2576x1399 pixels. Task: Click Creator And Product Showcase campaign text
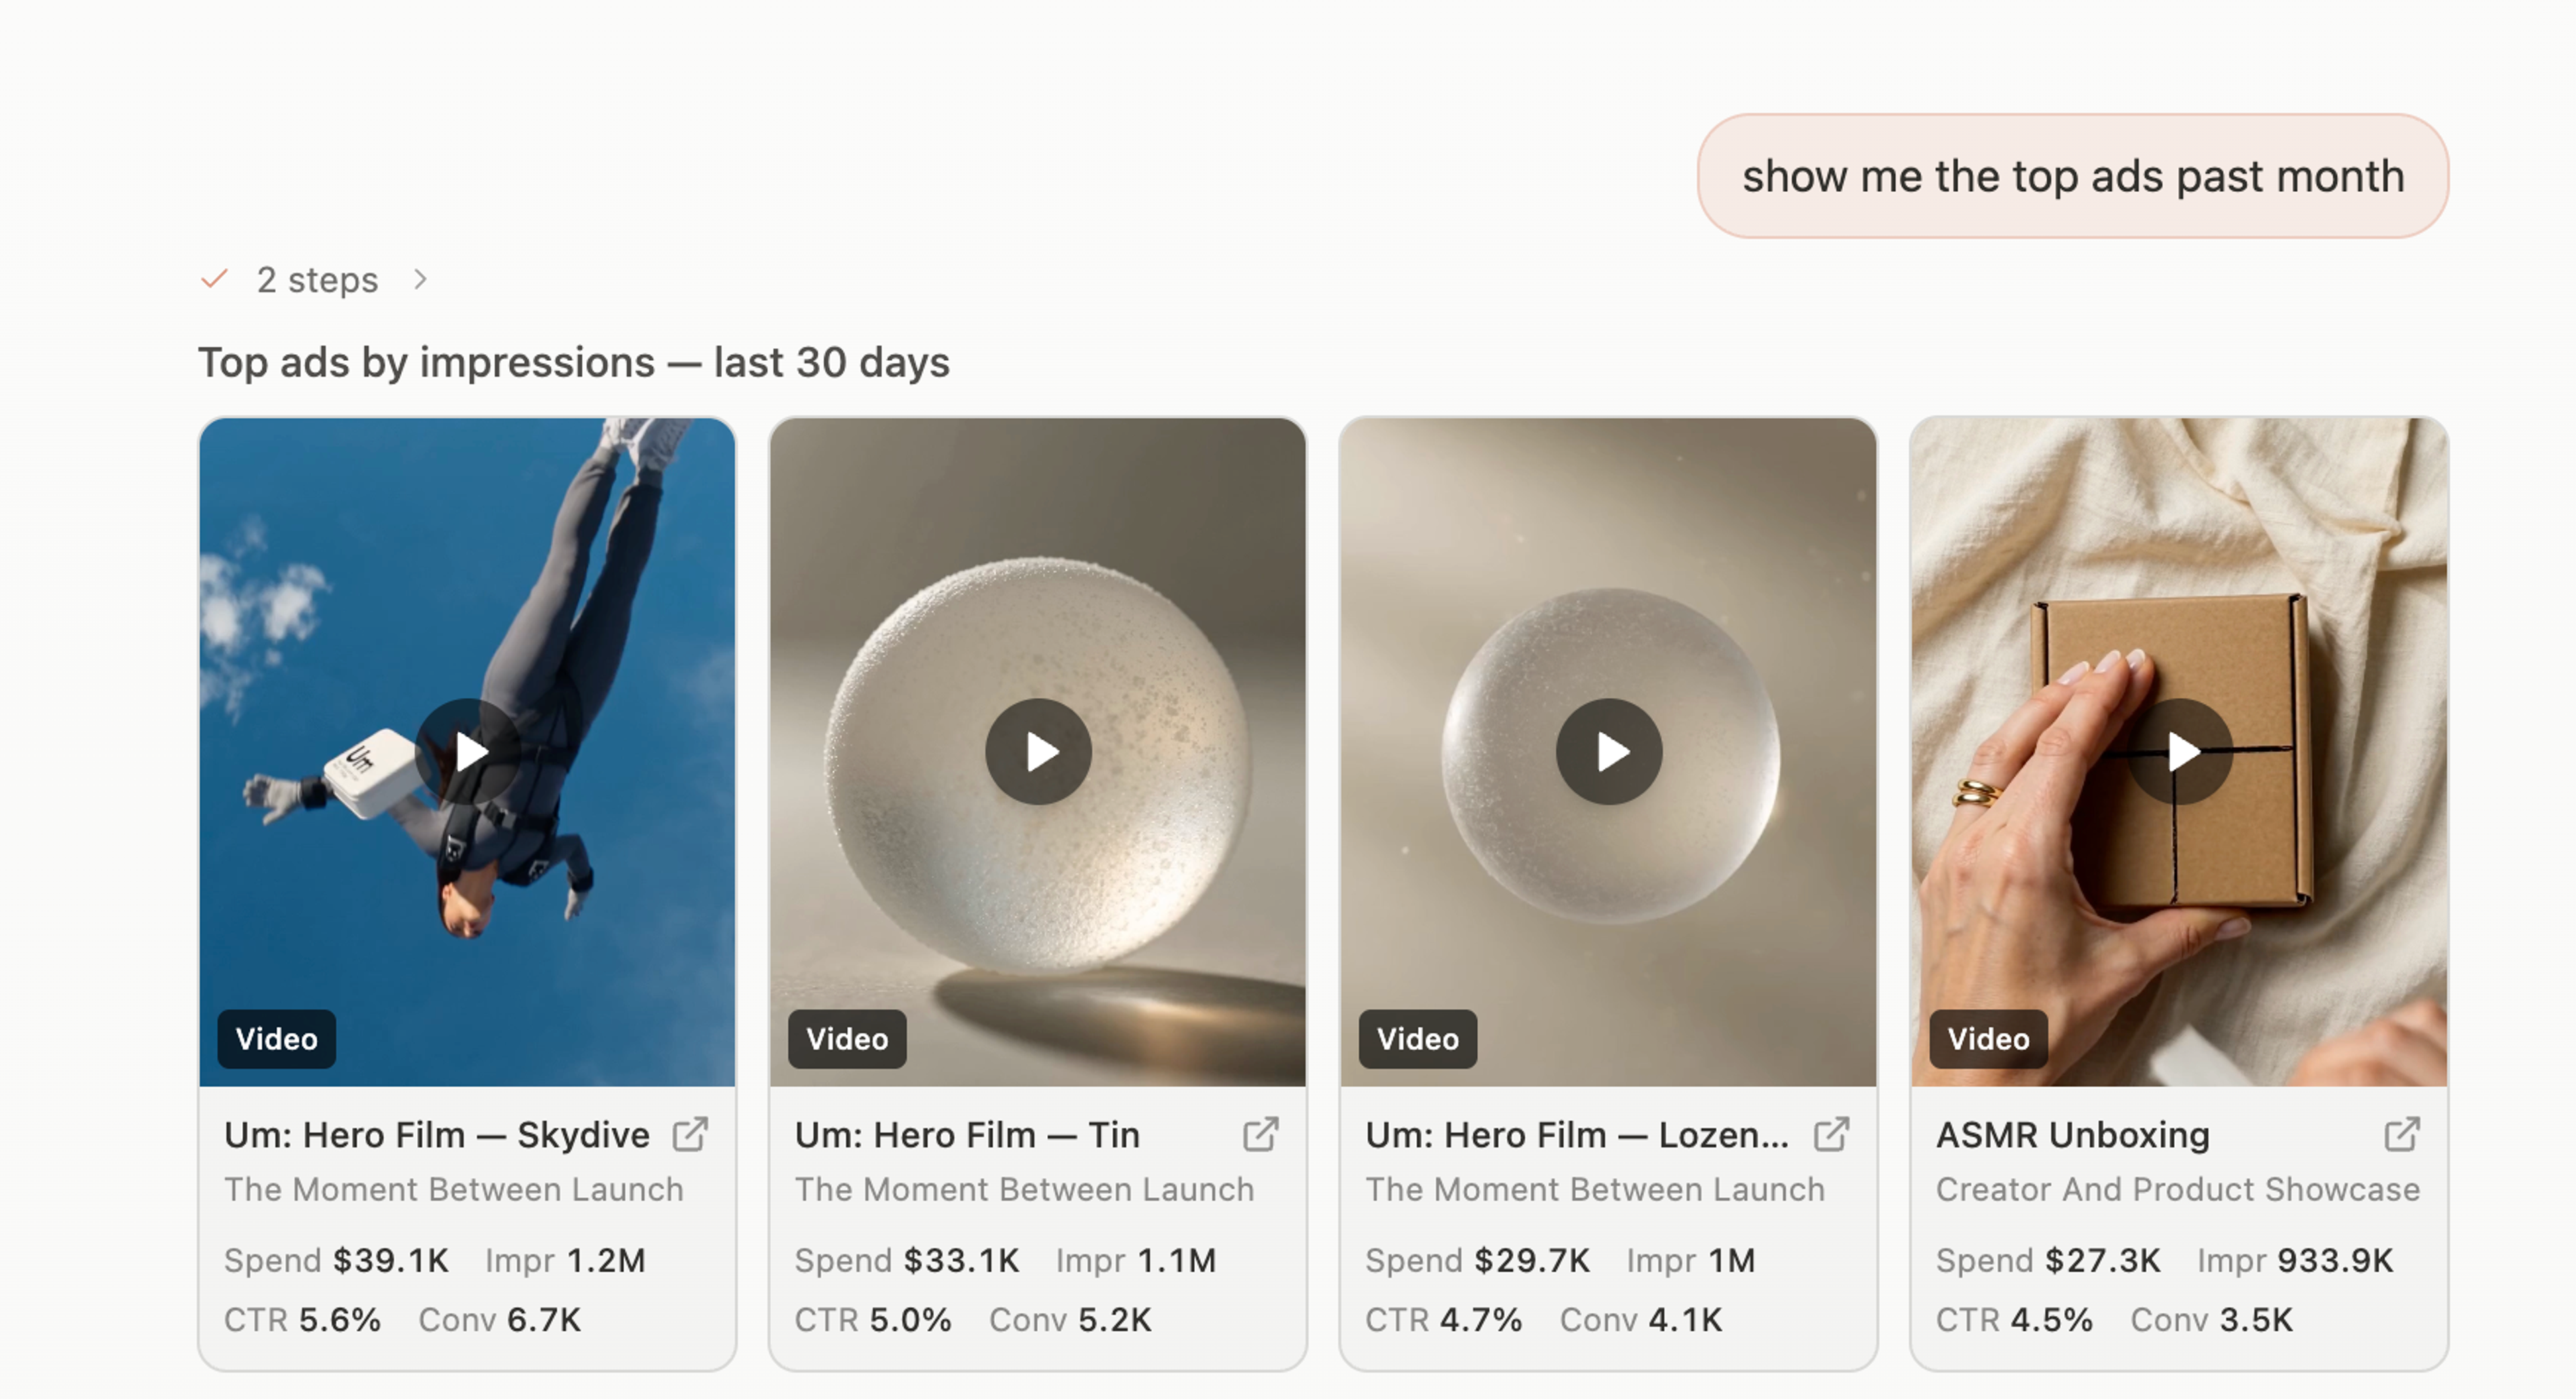(2178, 1189)
